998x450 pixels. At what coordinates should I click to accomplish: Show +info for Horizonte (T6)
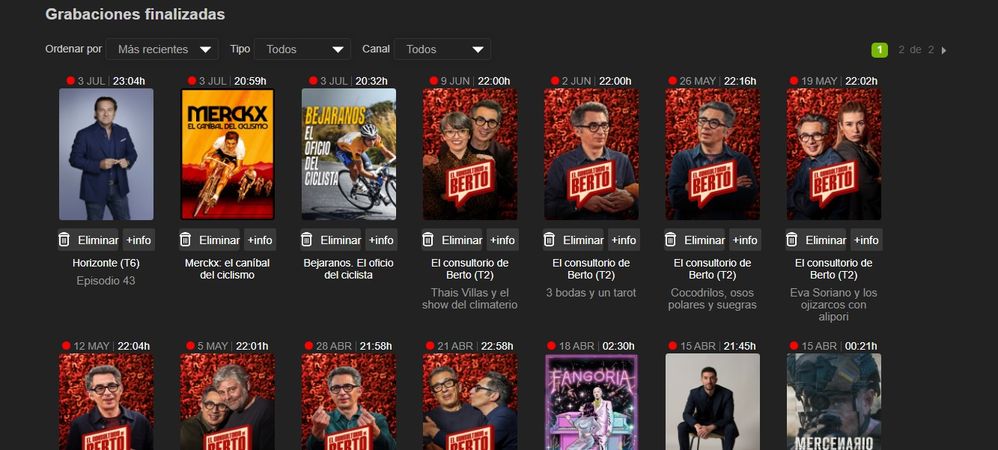coord(140,240)
